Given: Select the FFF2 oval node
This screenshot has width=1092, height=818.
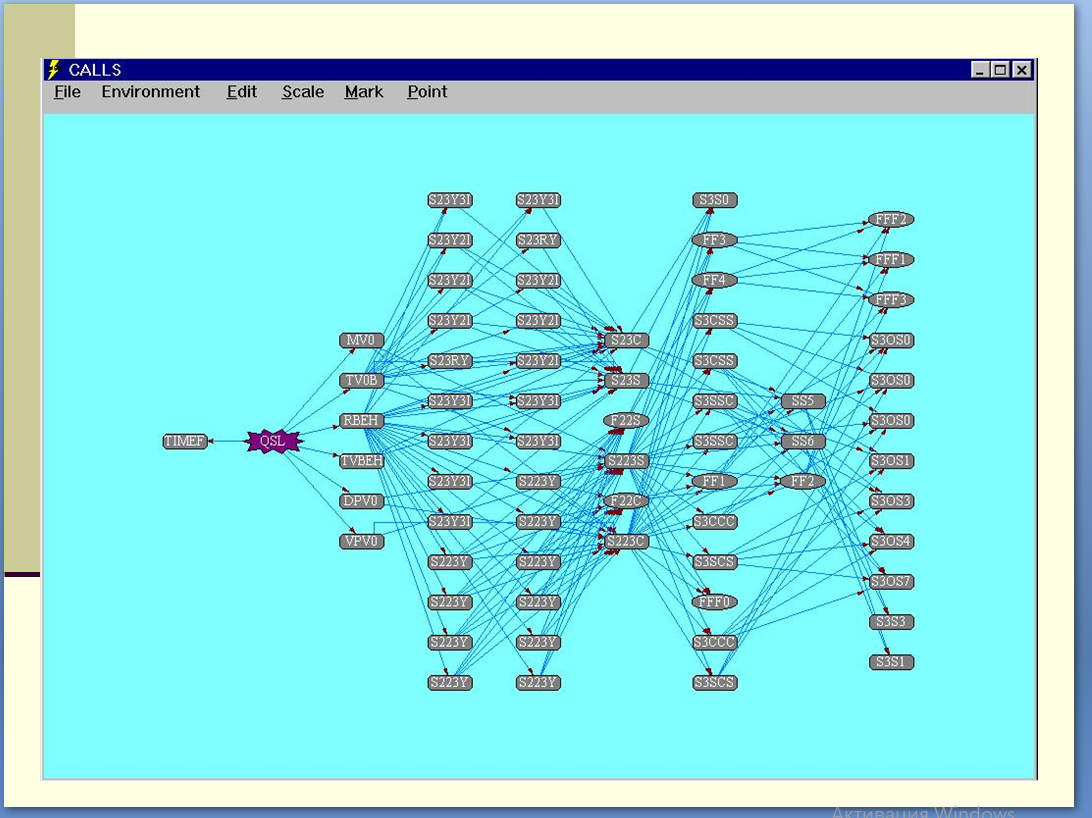Looking at the screenshot, I should click(891, 220).
